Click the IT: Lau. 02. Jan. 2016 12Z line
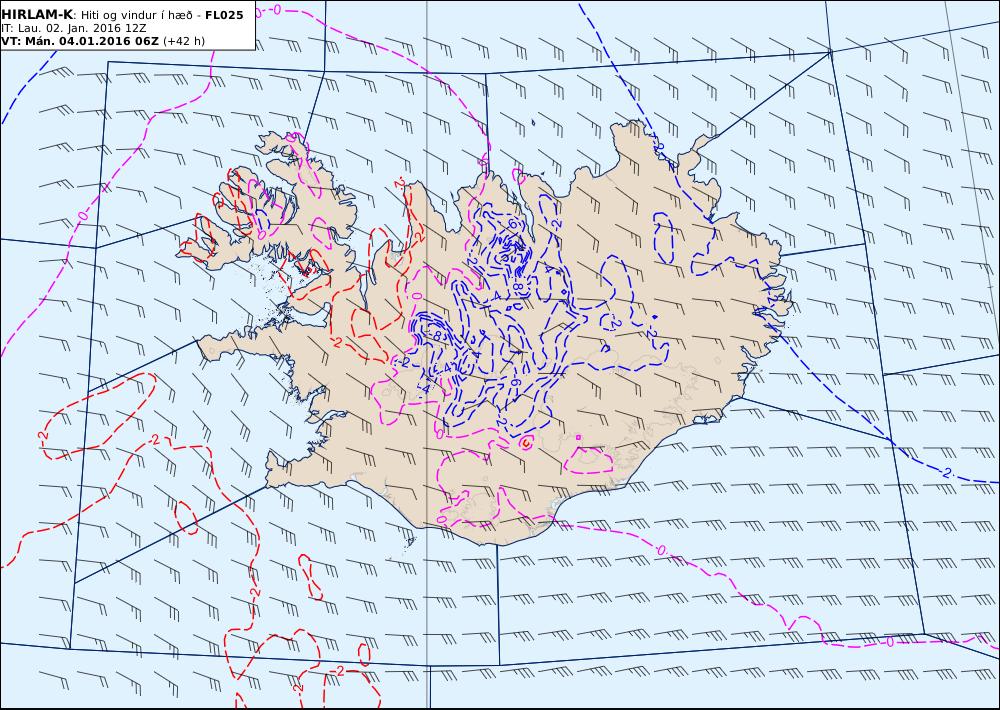1000x710 pixels. click(x=74, y=28)
